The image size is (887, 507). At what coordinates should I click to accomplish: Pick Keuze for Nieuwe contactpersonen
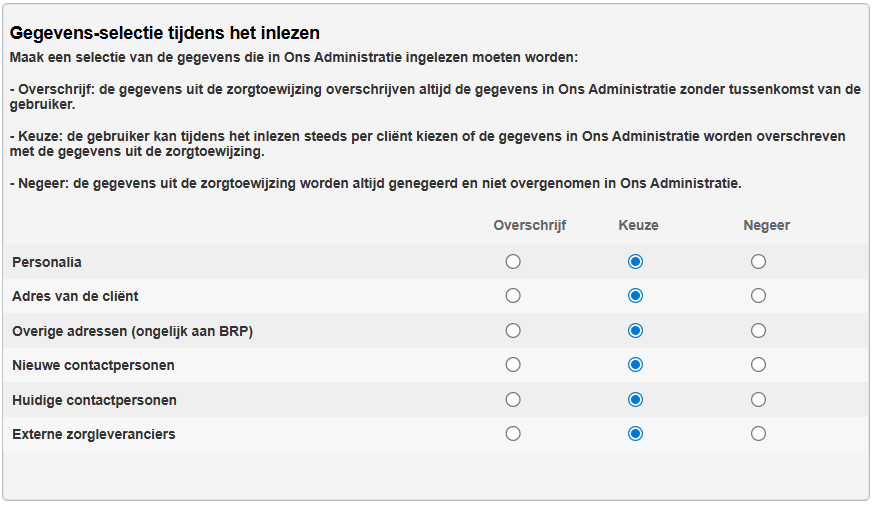point(635,364)
